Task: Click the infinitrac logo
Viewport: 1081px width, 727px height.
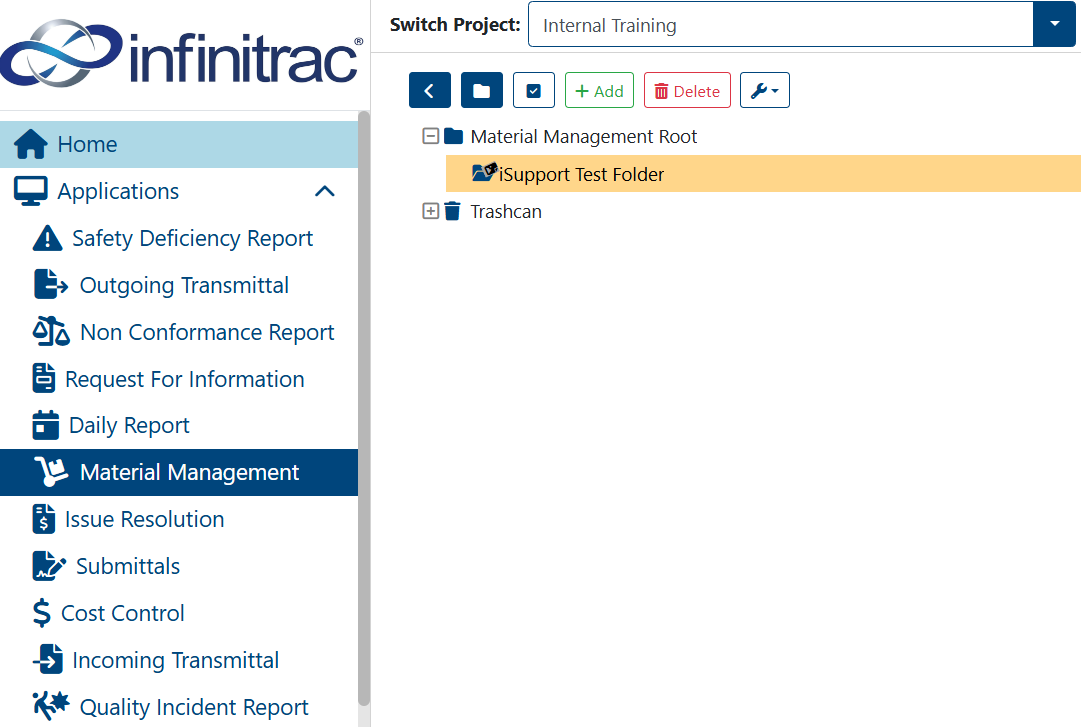Action: (x=181, y=54)
